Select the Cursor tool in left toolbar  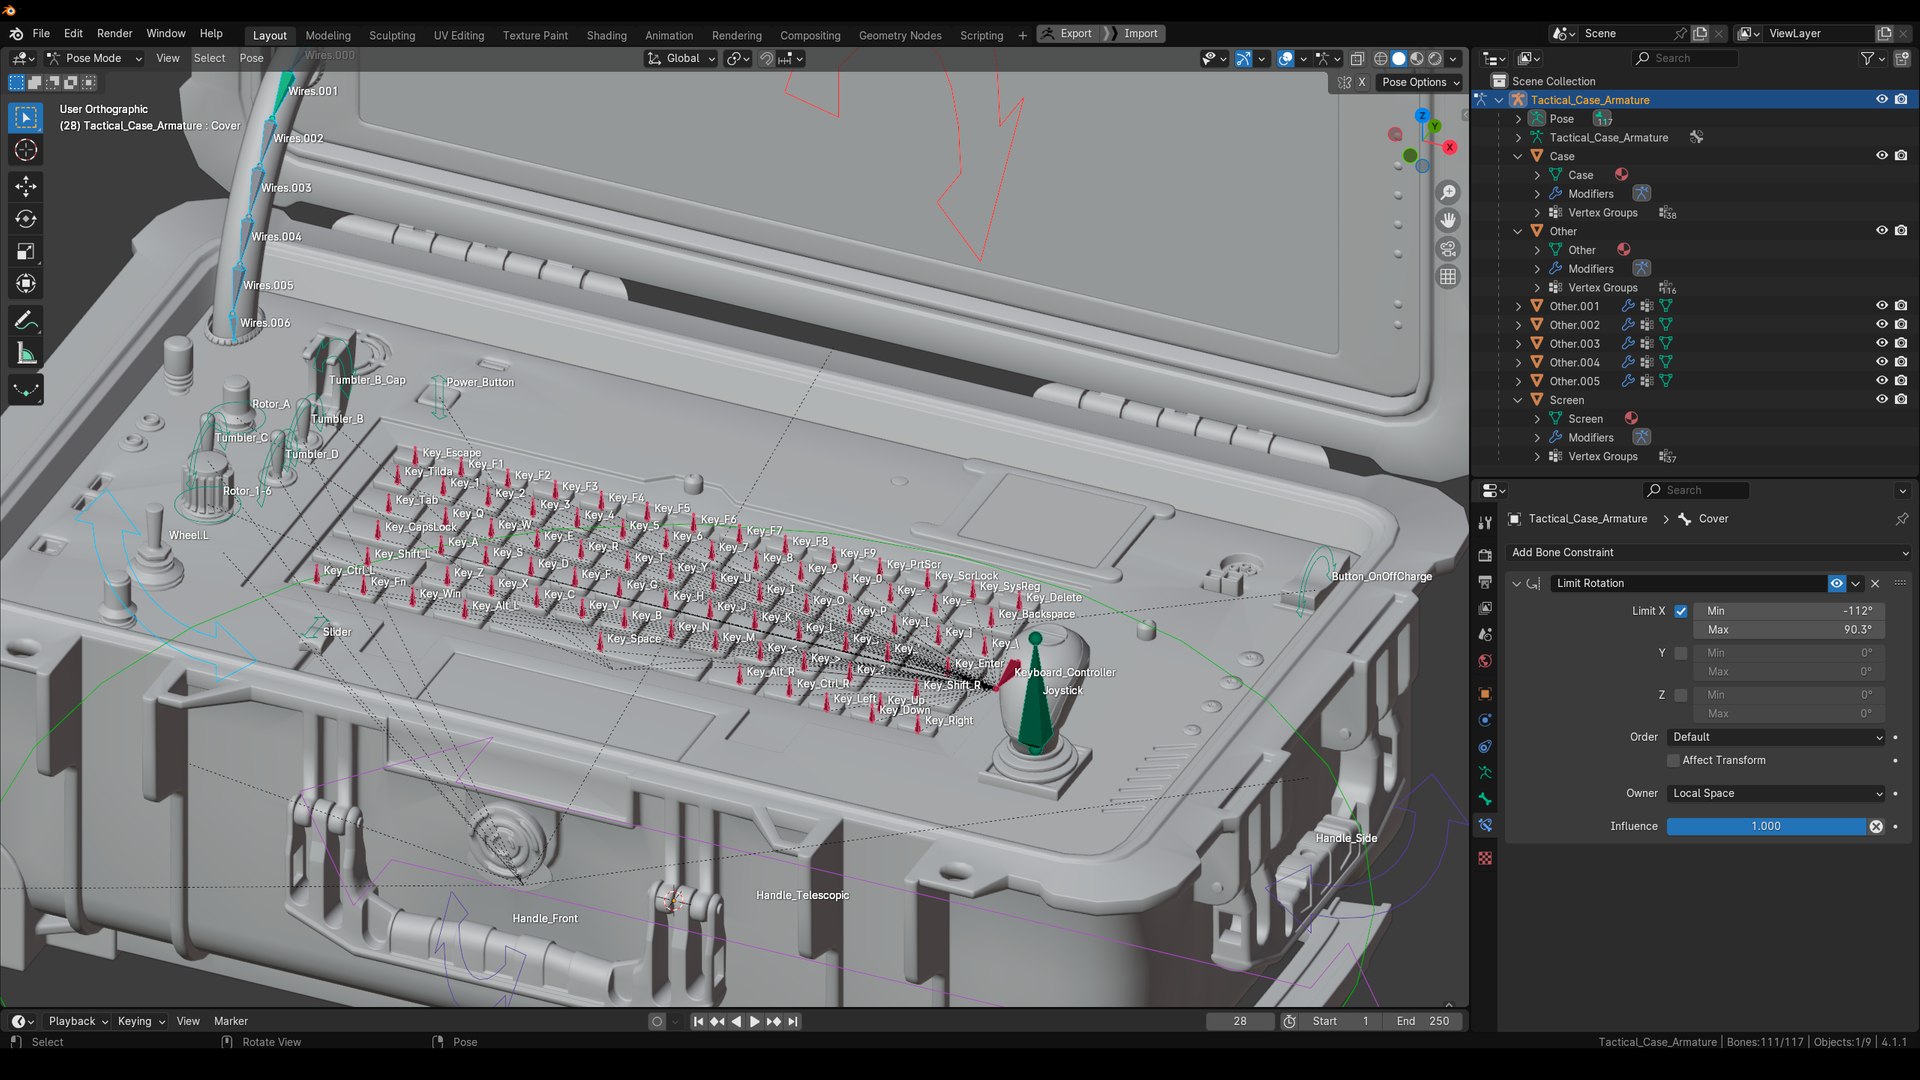click(26, 151)
